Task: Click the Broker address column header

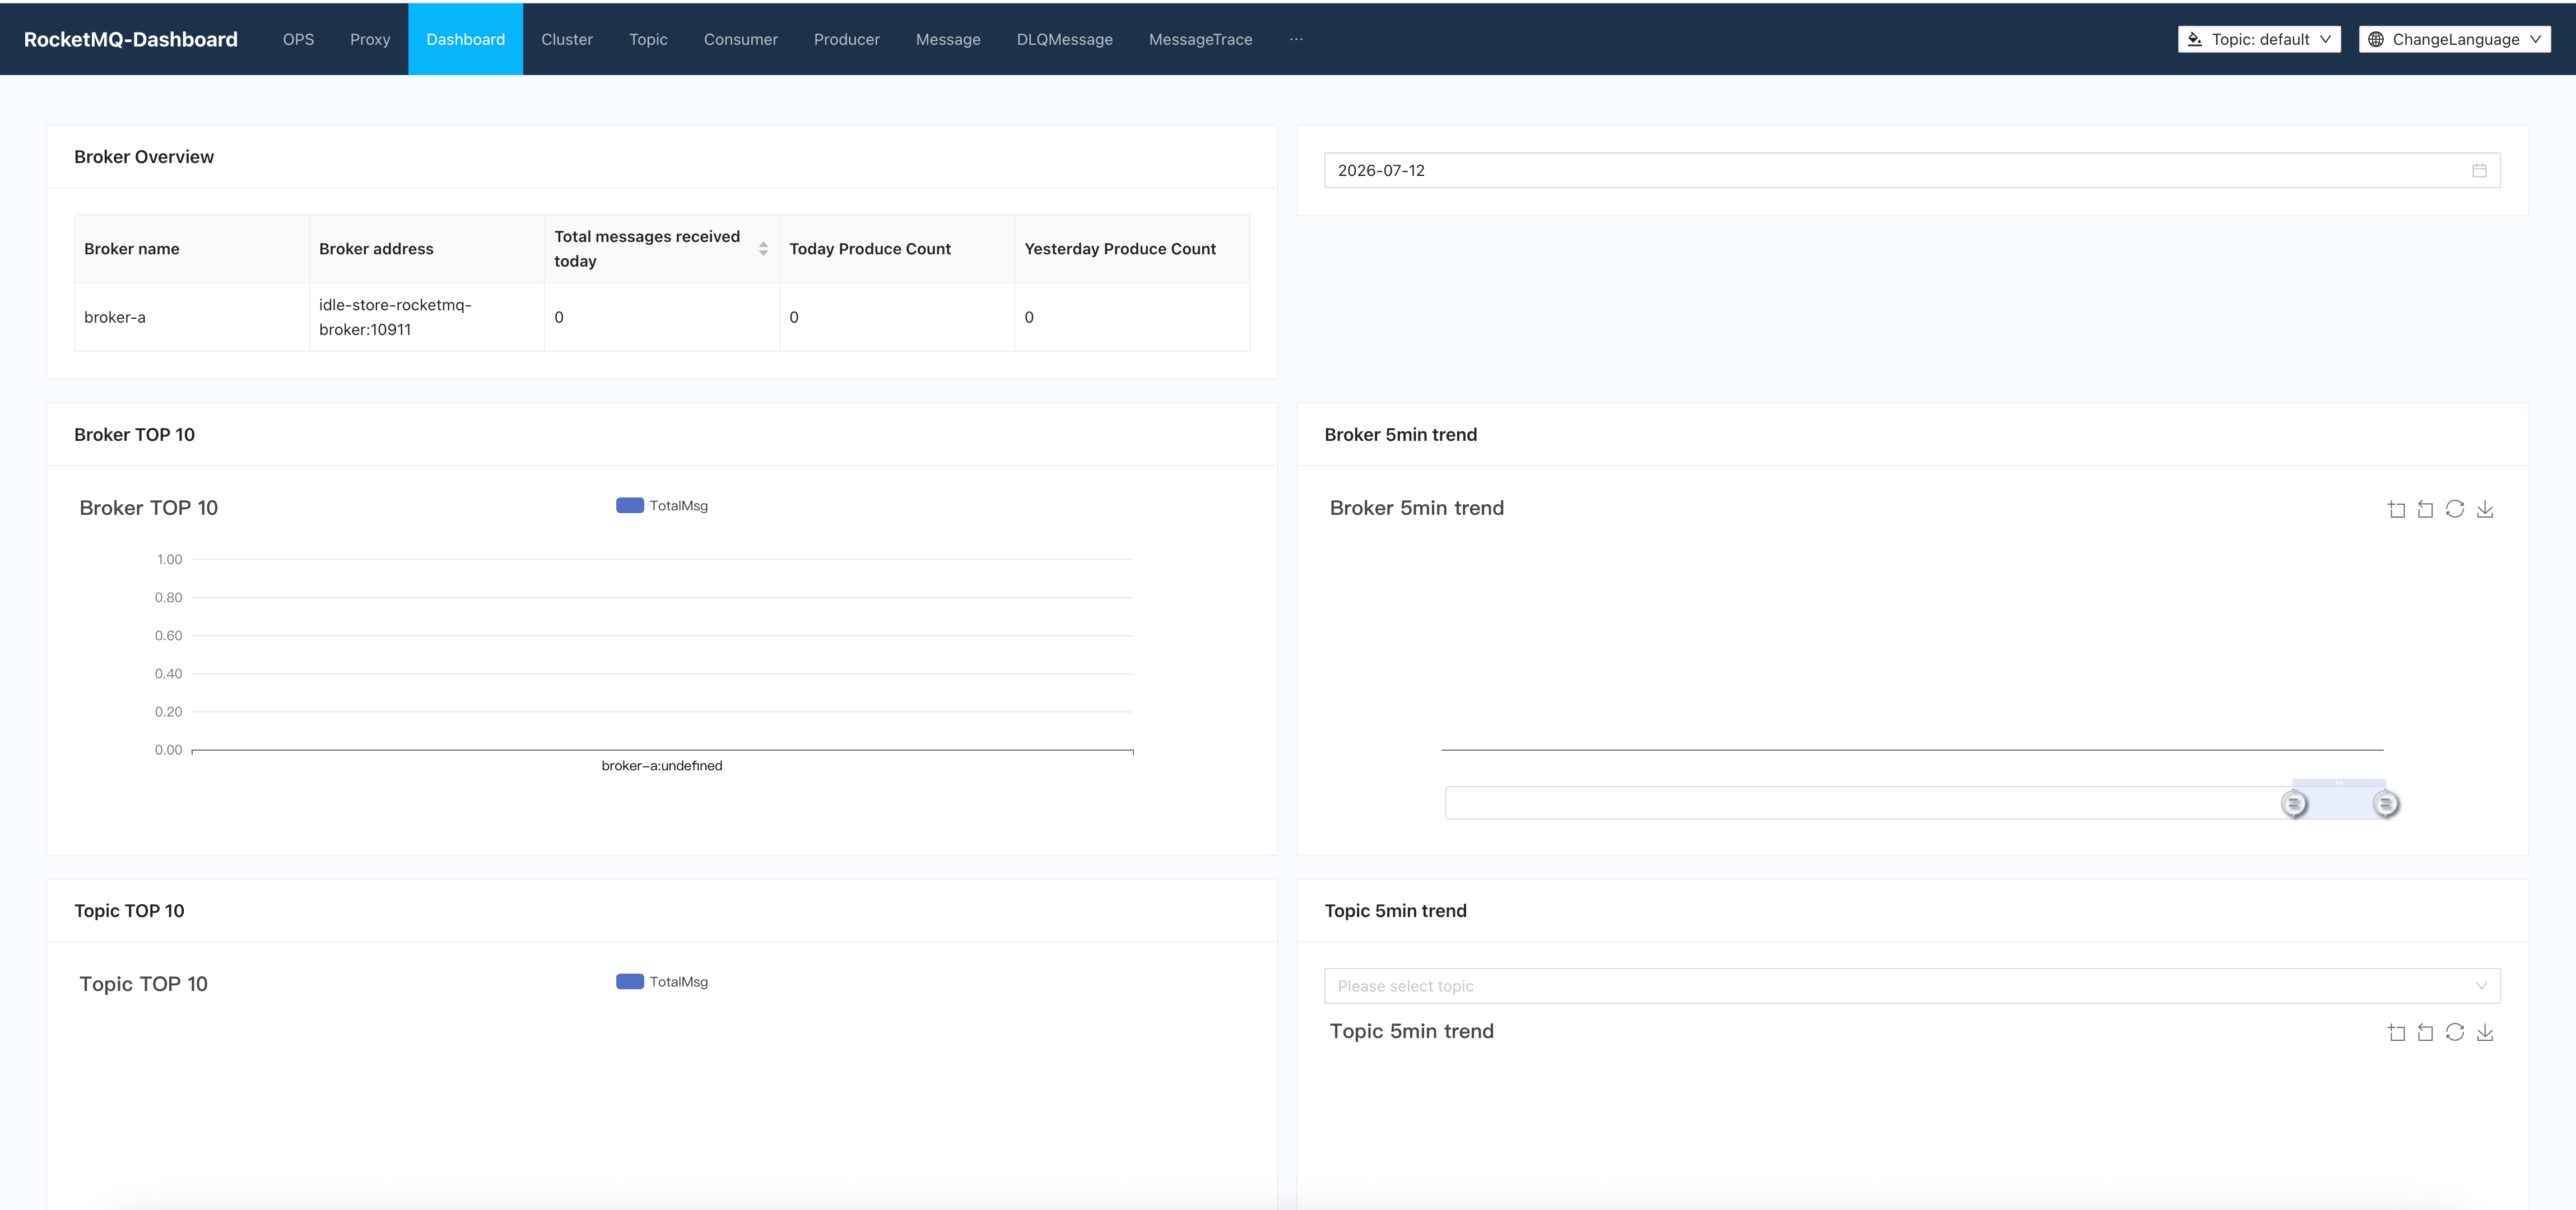Action: [427, 249]
